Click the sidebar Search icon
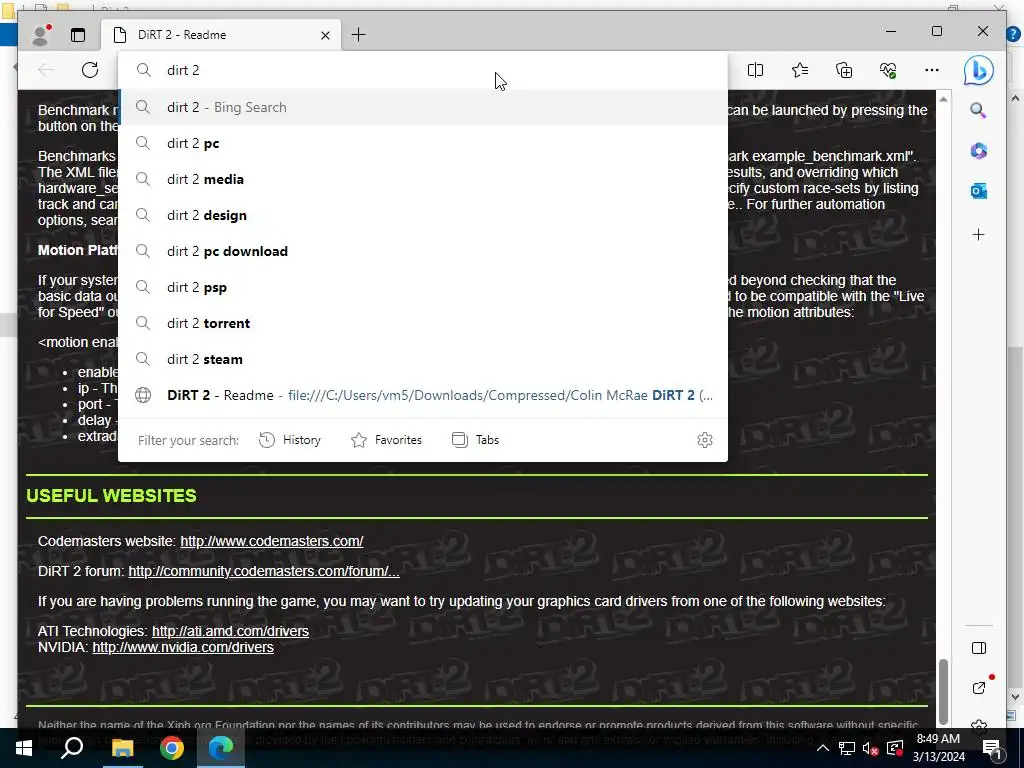1024x768 pixels. click(978, 110)
